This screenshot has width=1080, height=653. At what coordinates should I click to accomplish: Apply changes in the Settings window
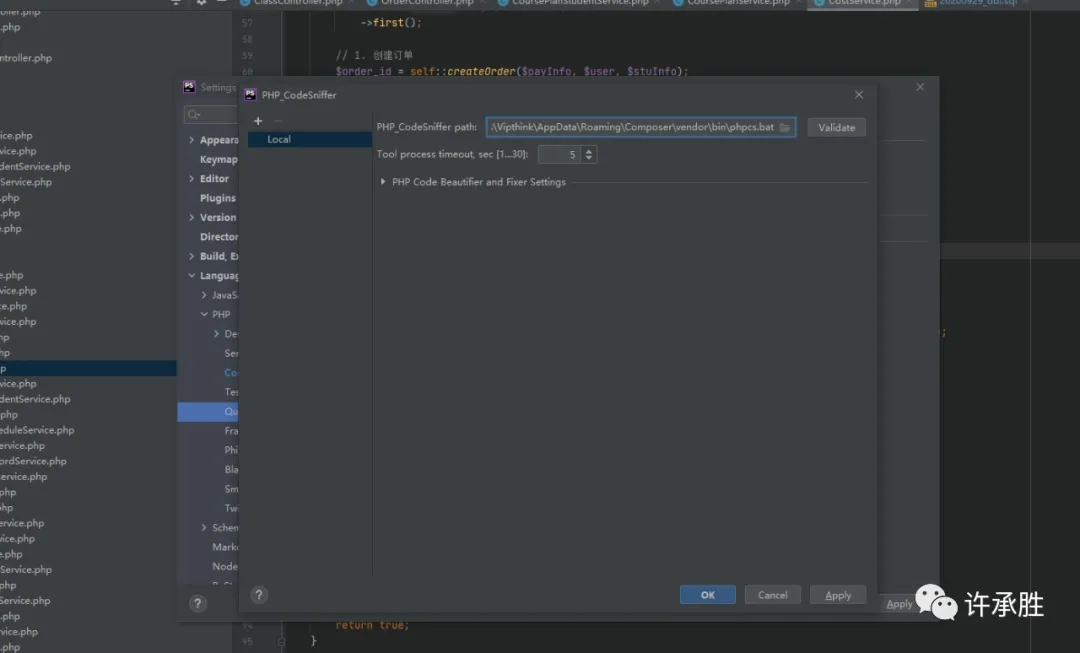(x=899, y=604)
